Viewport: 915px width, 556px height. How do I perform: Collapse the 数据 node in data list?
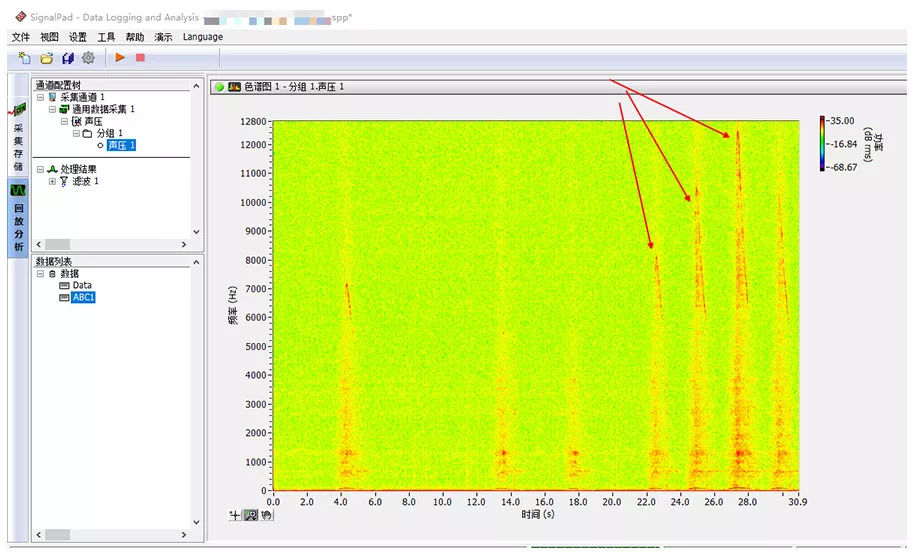pyautogui.click(x=40, y=274)
